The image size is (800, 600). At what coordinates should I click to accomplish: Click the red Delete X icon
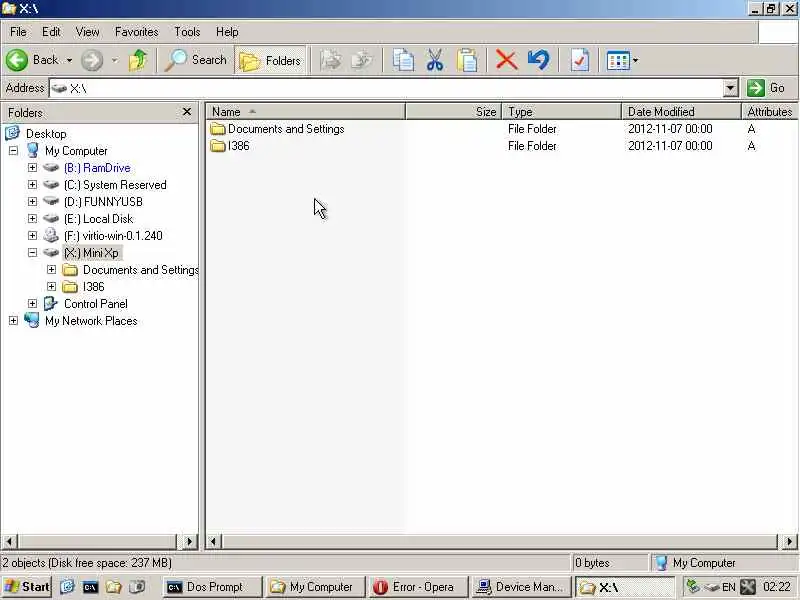coord(507,60)
